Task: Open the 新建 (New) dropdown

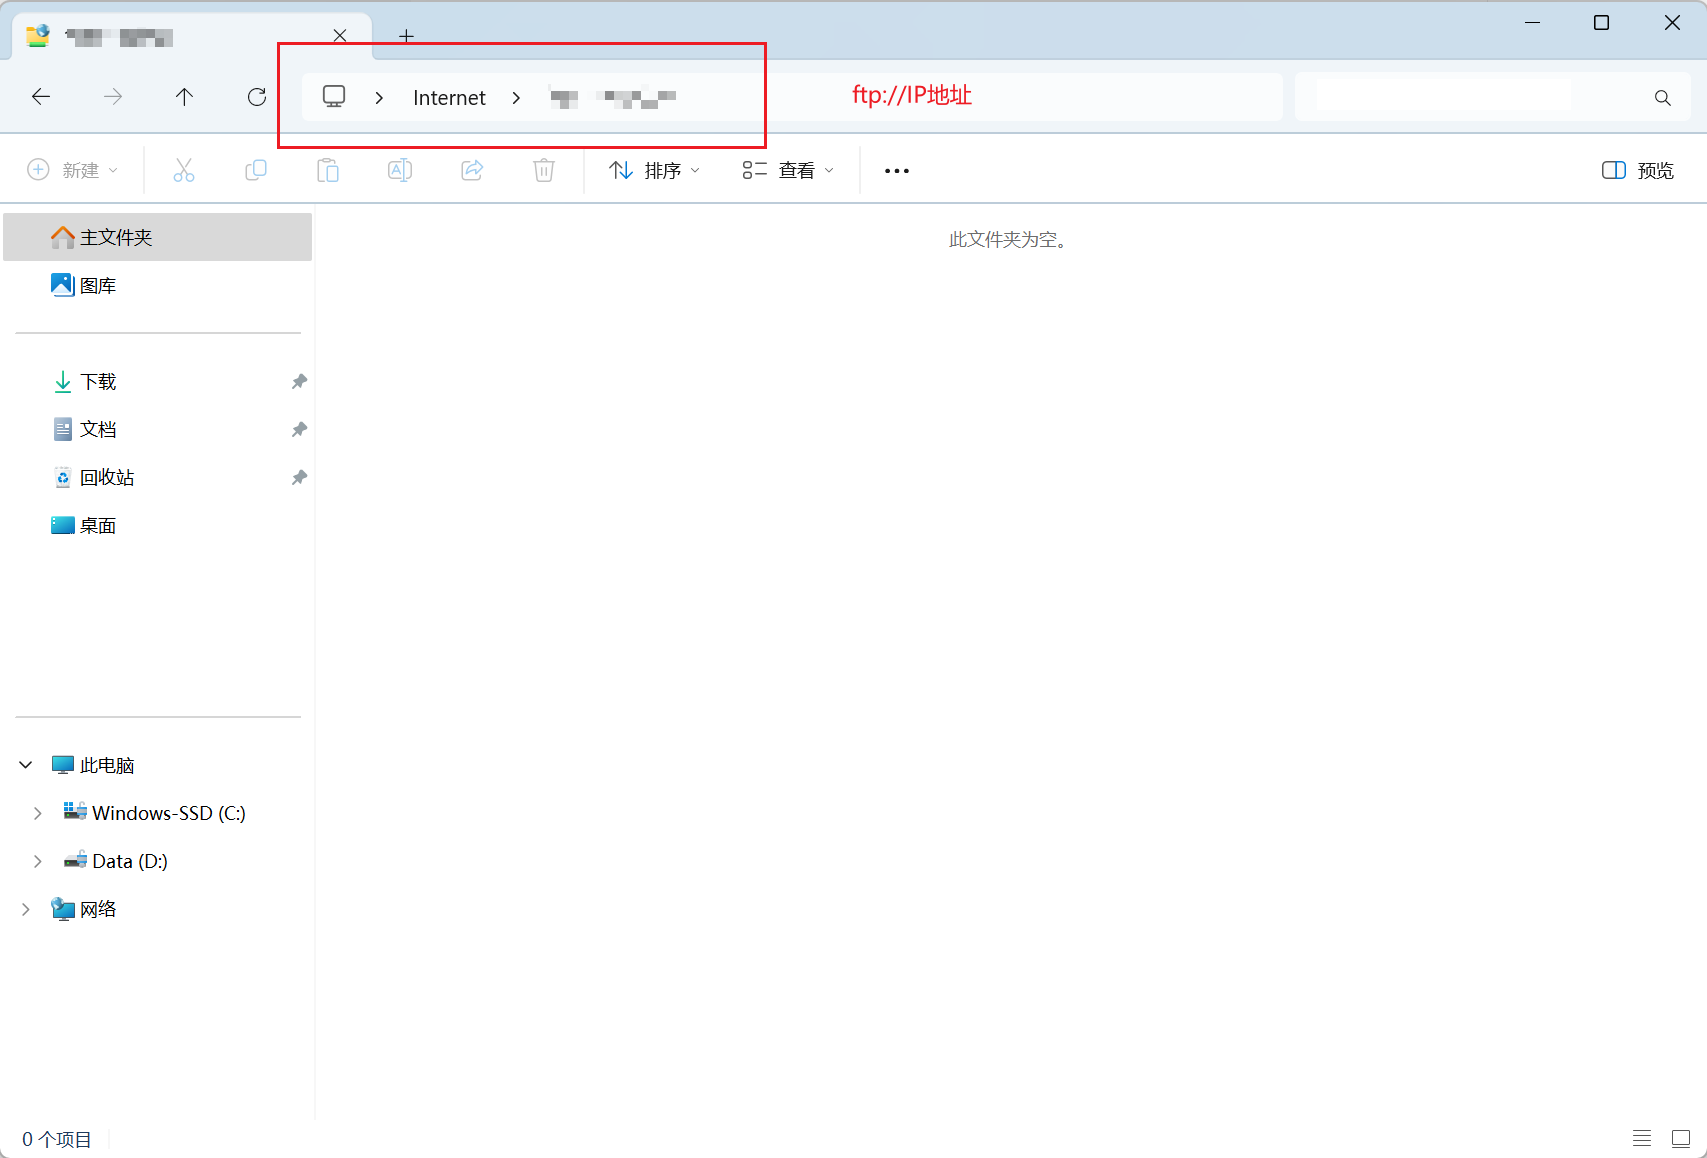Action: tap(73, 170)
